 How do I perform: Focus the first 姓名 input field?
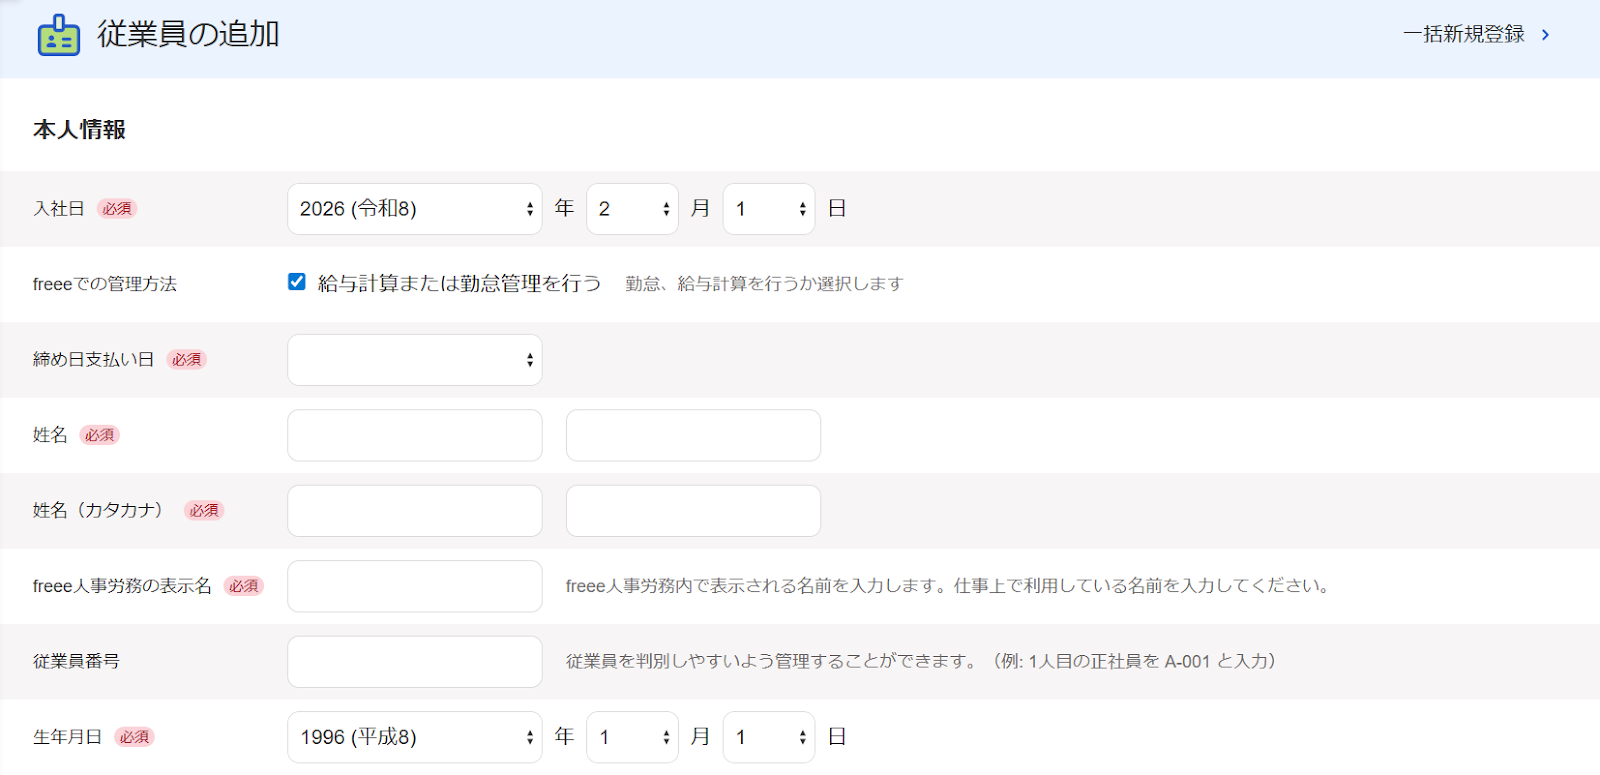[x=415, y=435]
